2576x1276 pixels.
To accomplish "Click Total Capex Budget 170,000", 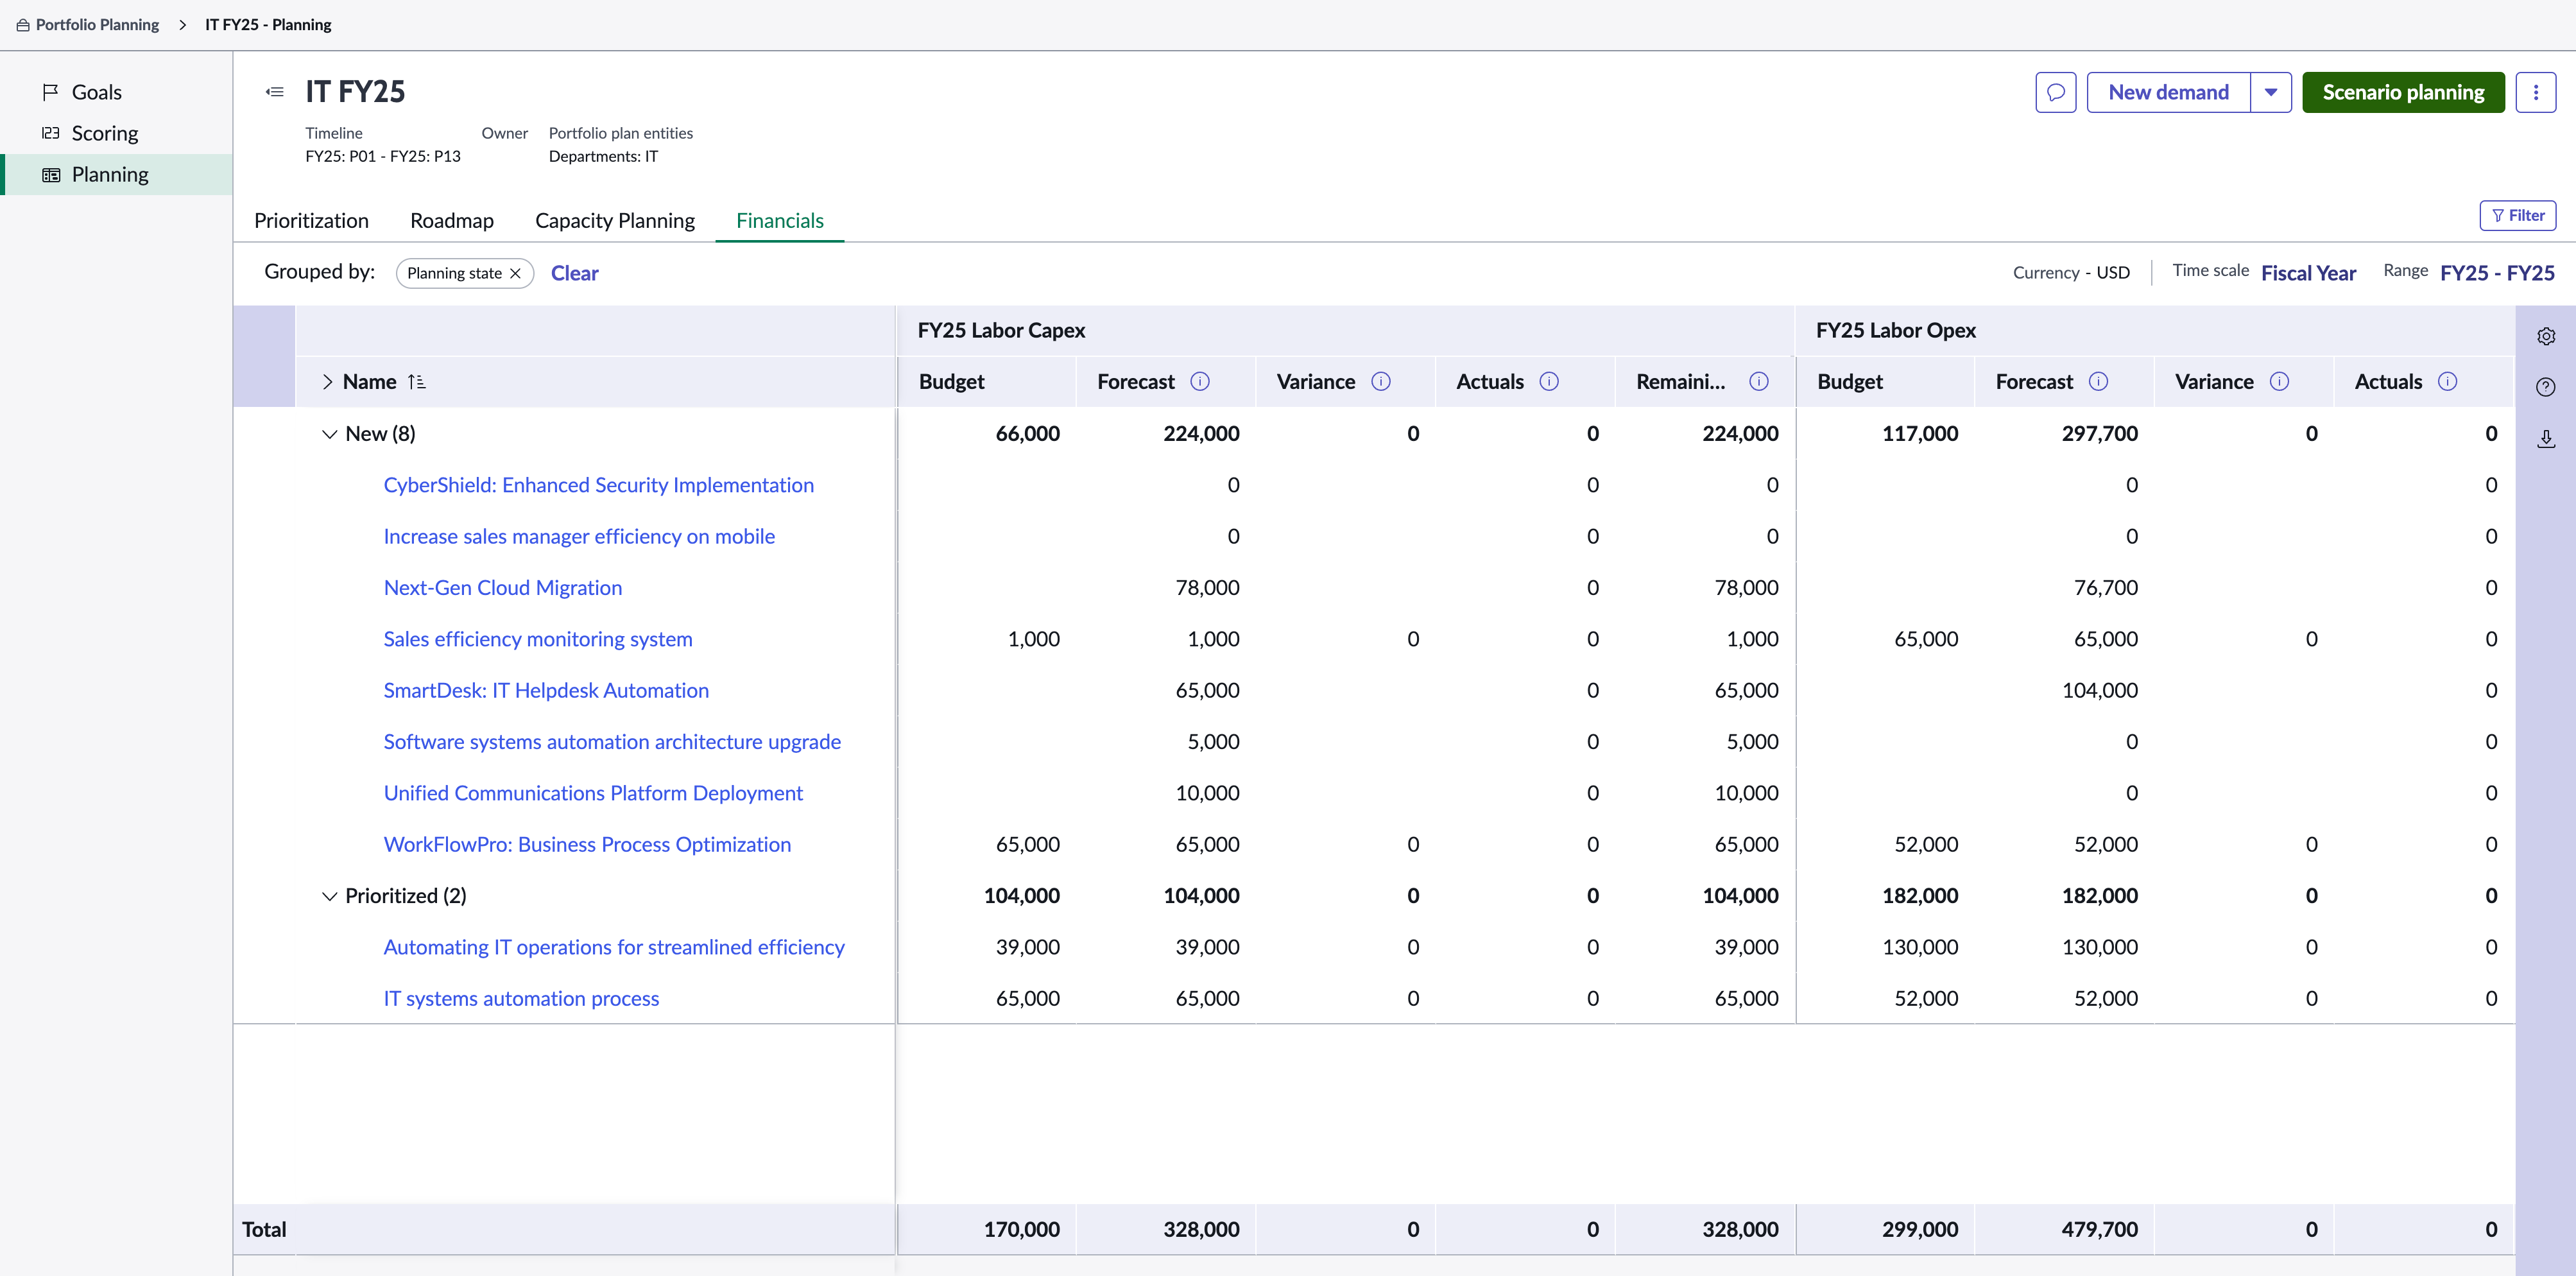I will [x=1021, y=1230].
